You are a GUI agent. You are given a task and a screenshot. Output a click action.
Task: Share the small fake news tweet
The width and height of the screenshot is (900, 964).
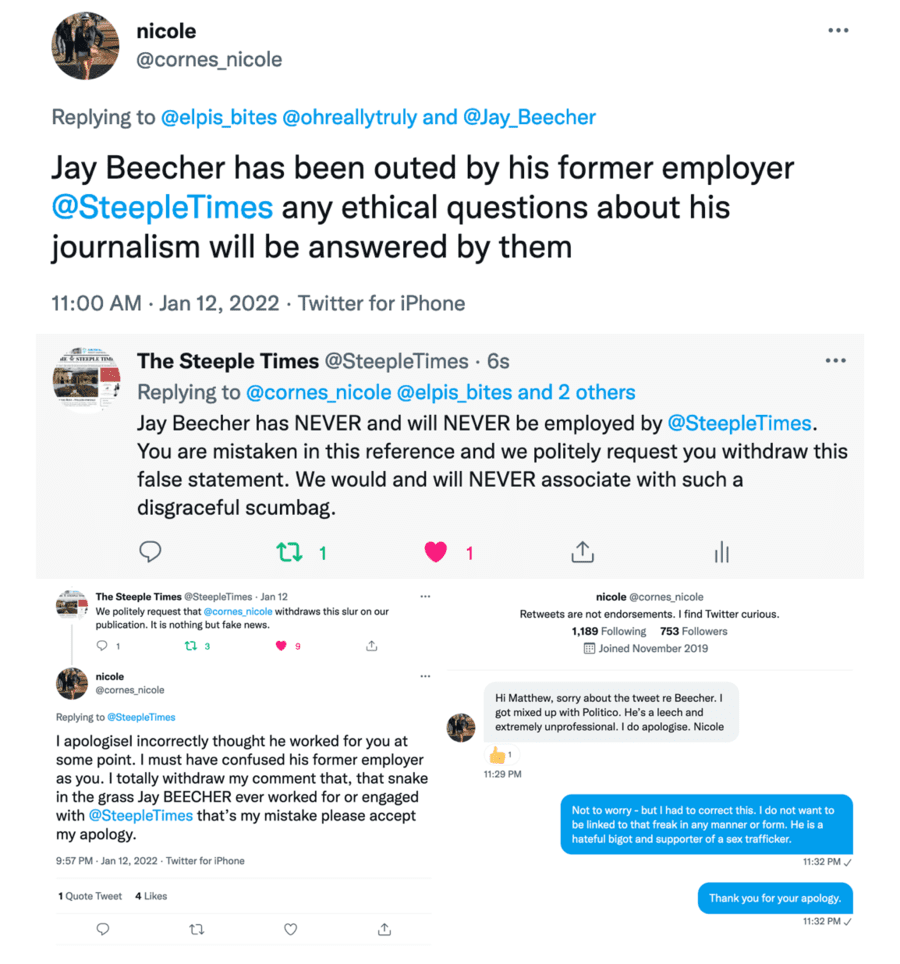tap(372, 646)
